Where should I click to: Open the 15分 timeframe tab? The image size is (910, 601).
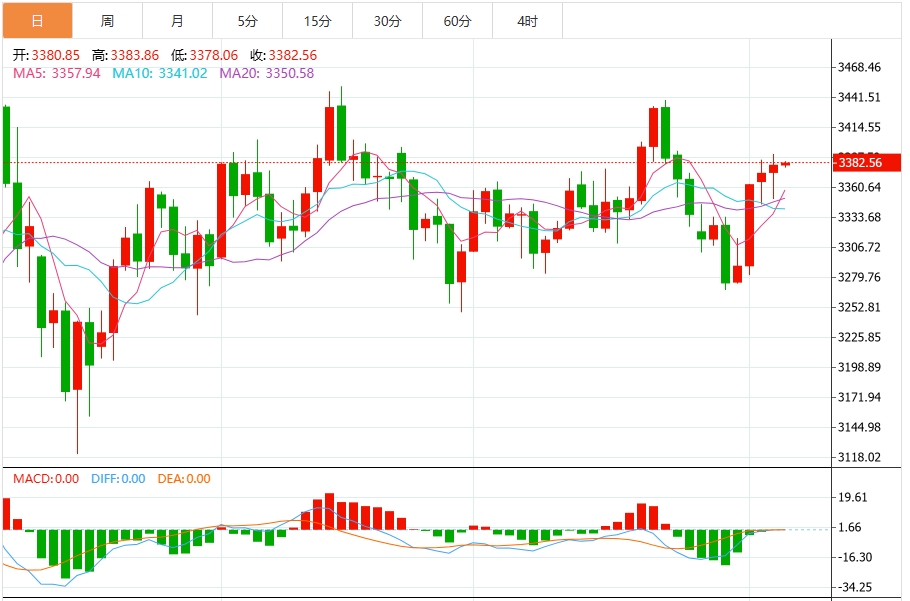click(317, 21)
